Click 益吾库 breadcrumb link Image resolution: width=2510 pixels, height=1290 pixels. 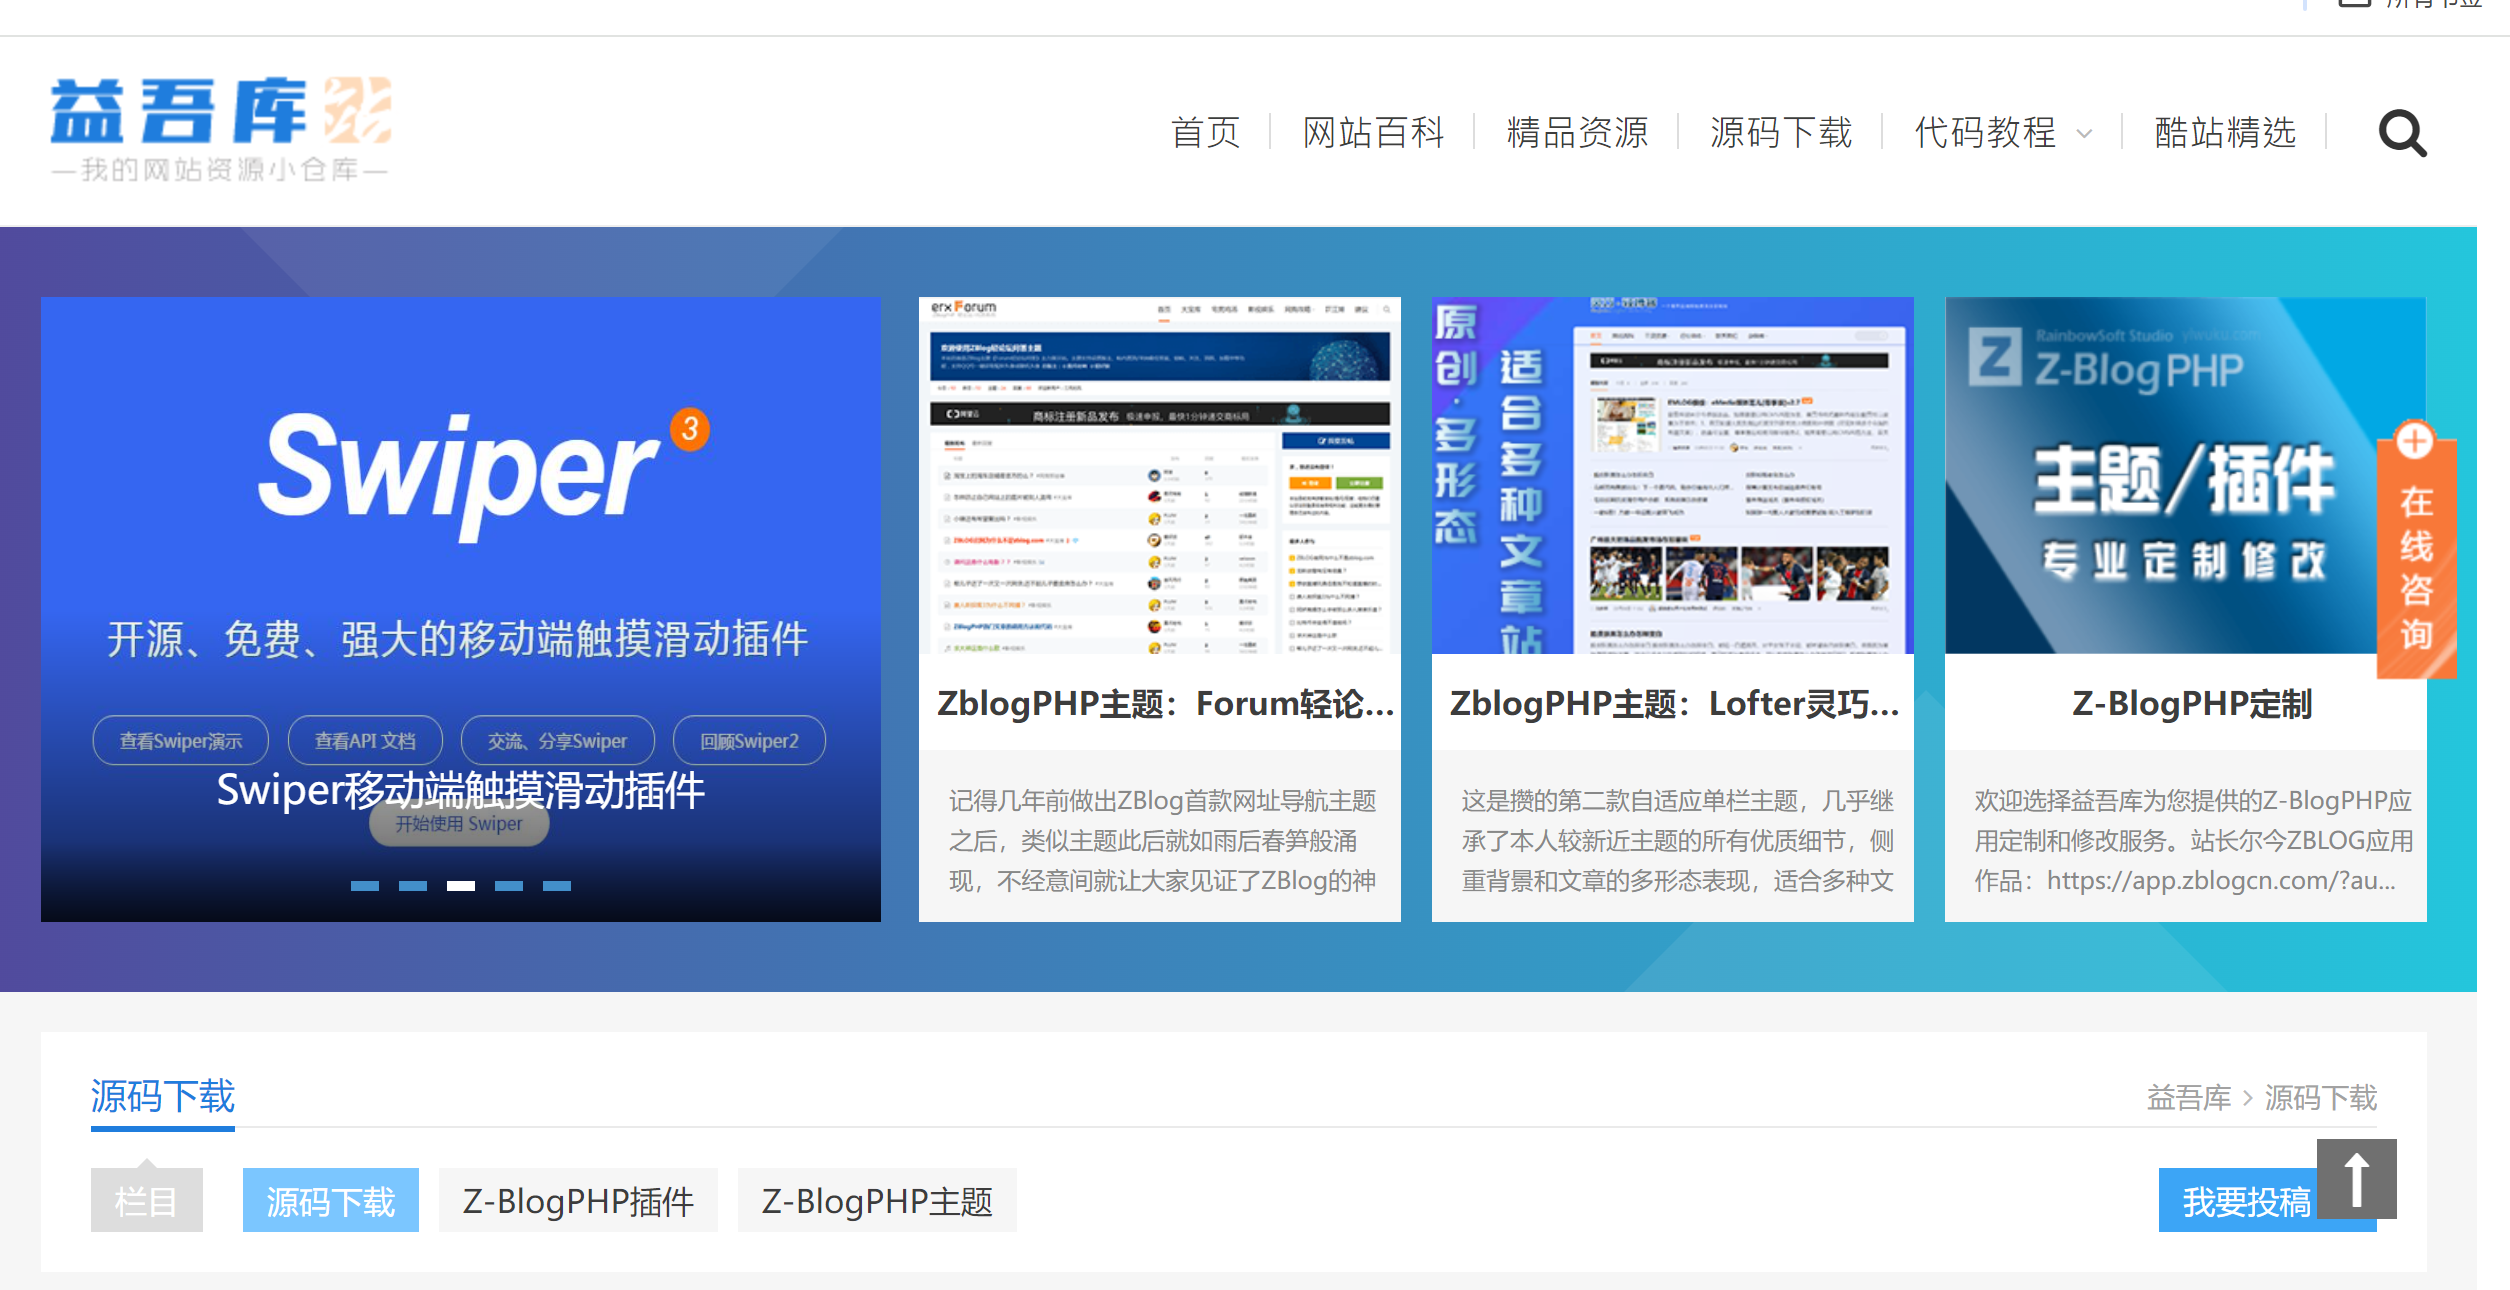click(x=2189, y=1098)
